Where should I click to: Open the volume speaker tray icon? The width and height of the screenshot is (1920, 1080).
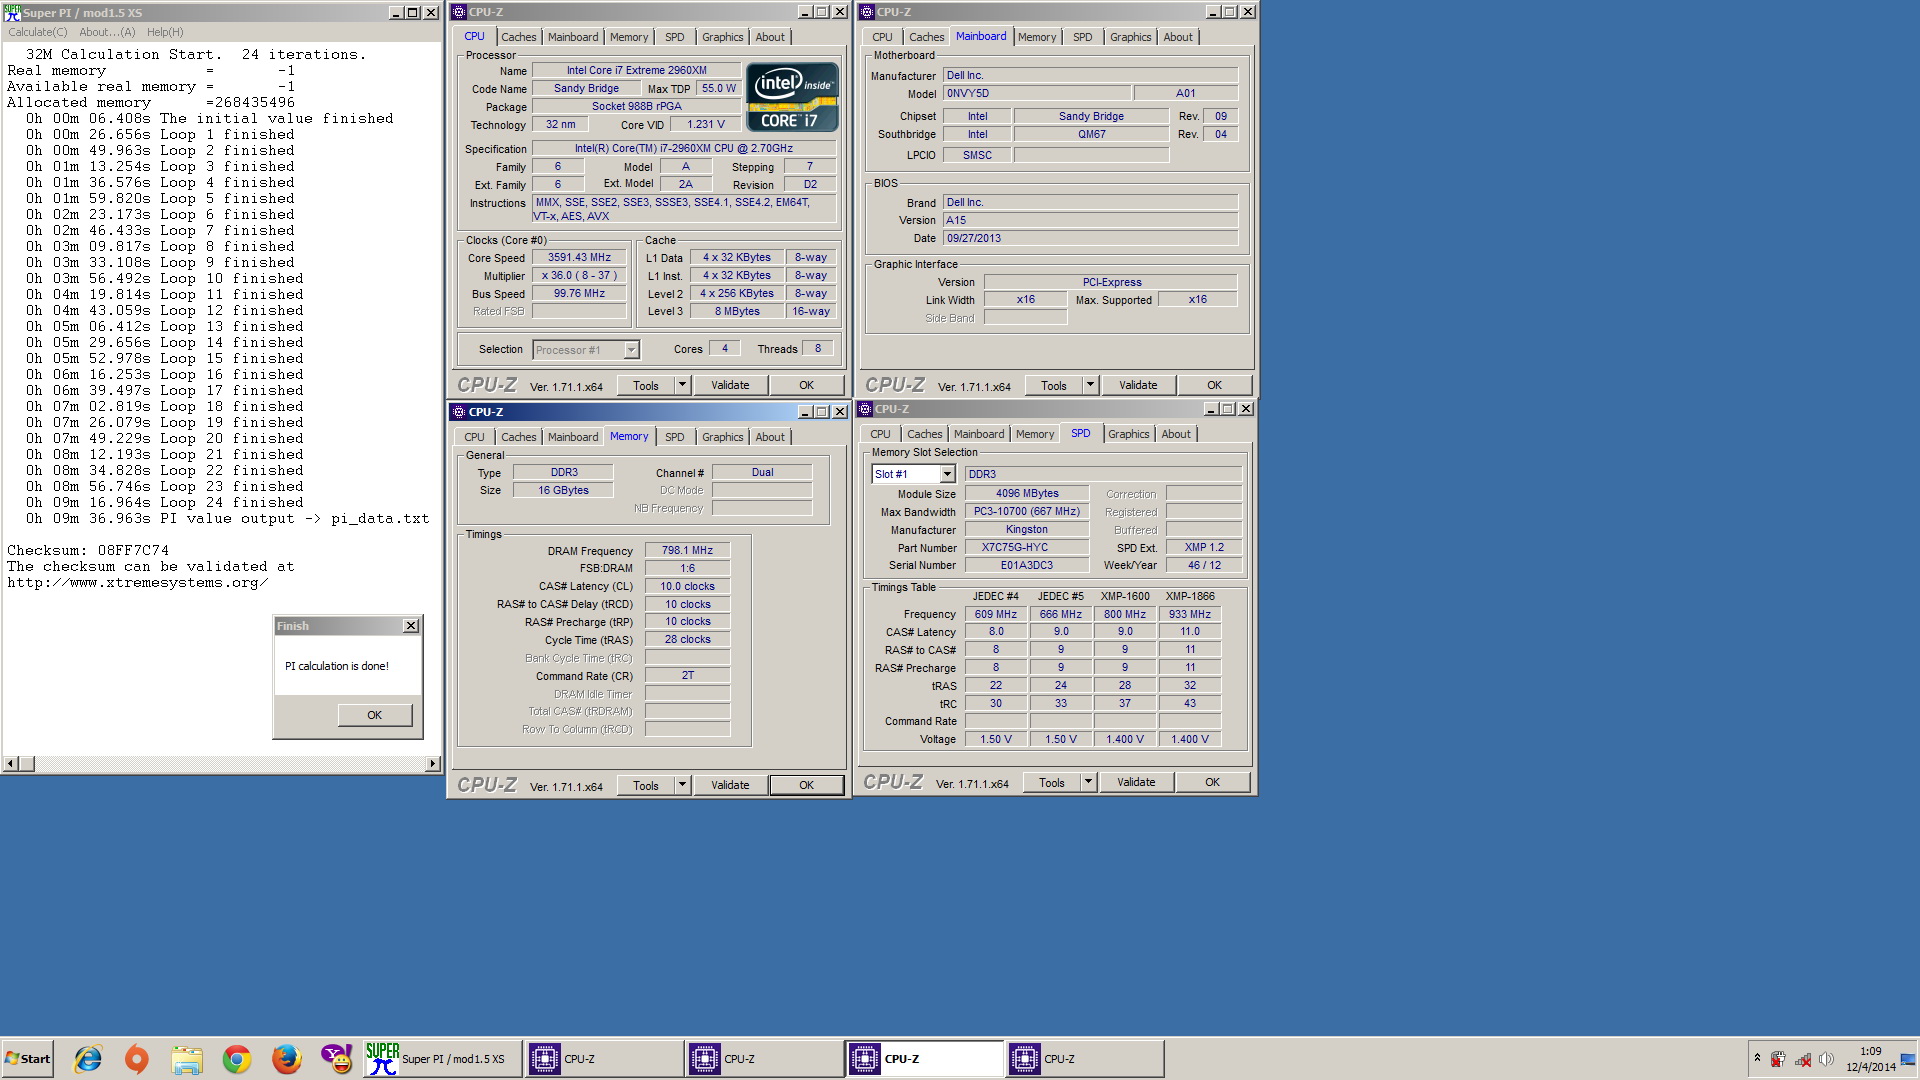coord(1826,1059)
